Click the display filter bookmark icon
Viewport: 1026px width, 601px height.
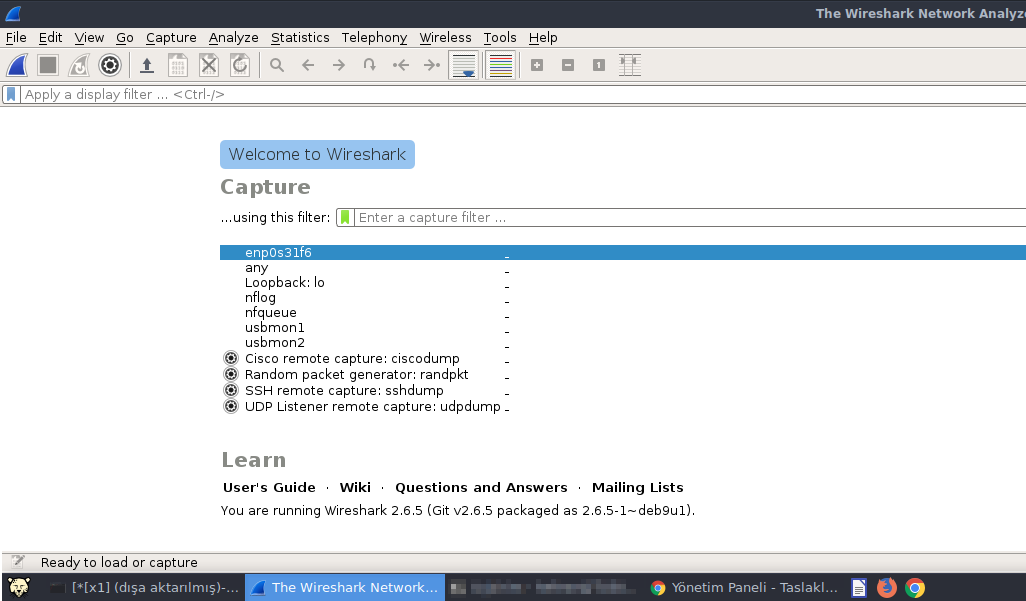pyautogui.click(x=11, y=94)
